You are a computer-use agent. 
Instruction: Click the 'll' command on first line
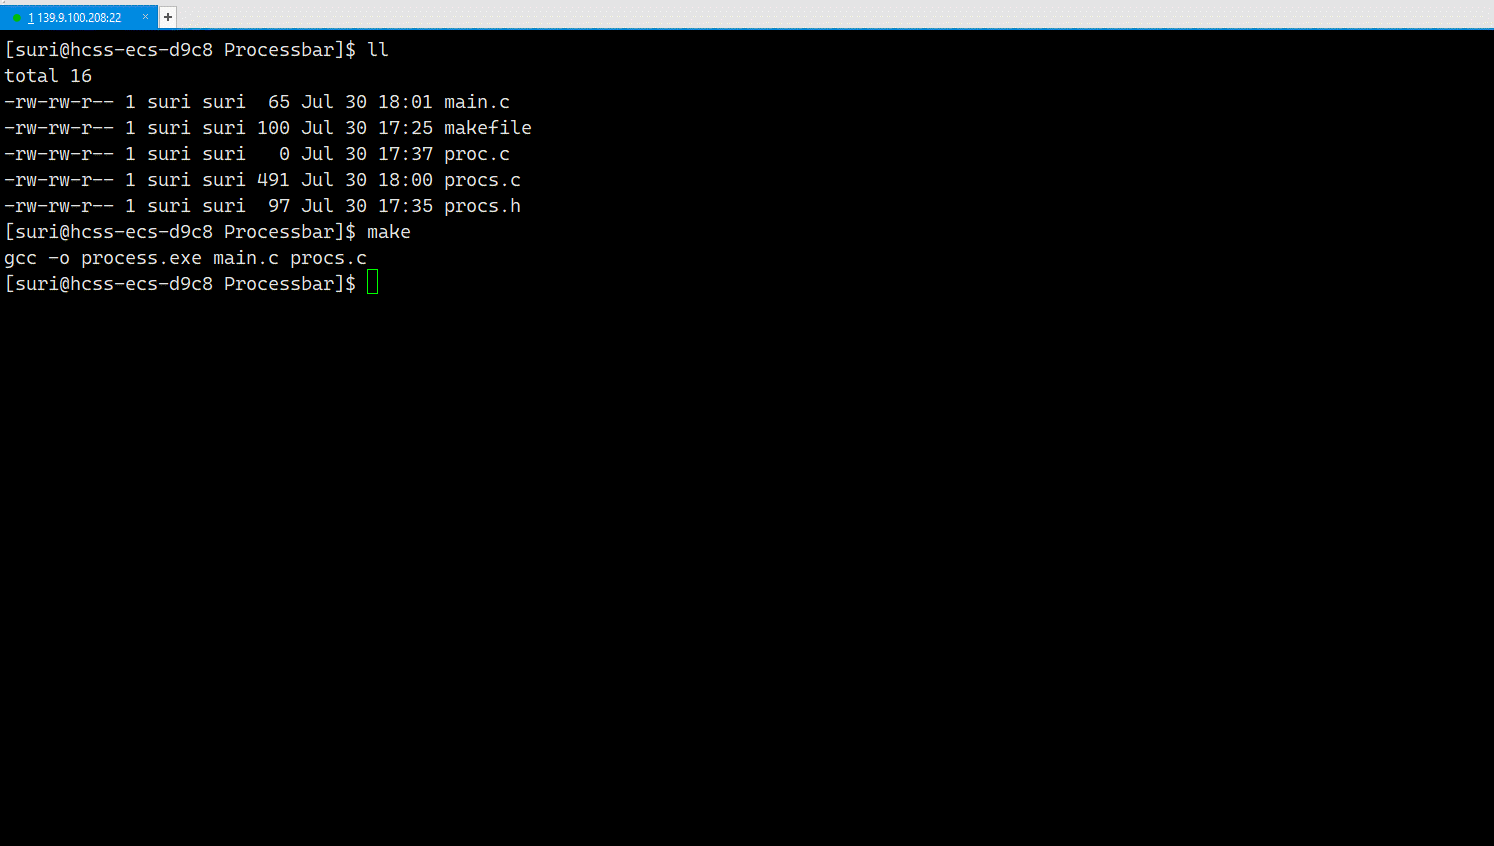click(x=378, y=50)
